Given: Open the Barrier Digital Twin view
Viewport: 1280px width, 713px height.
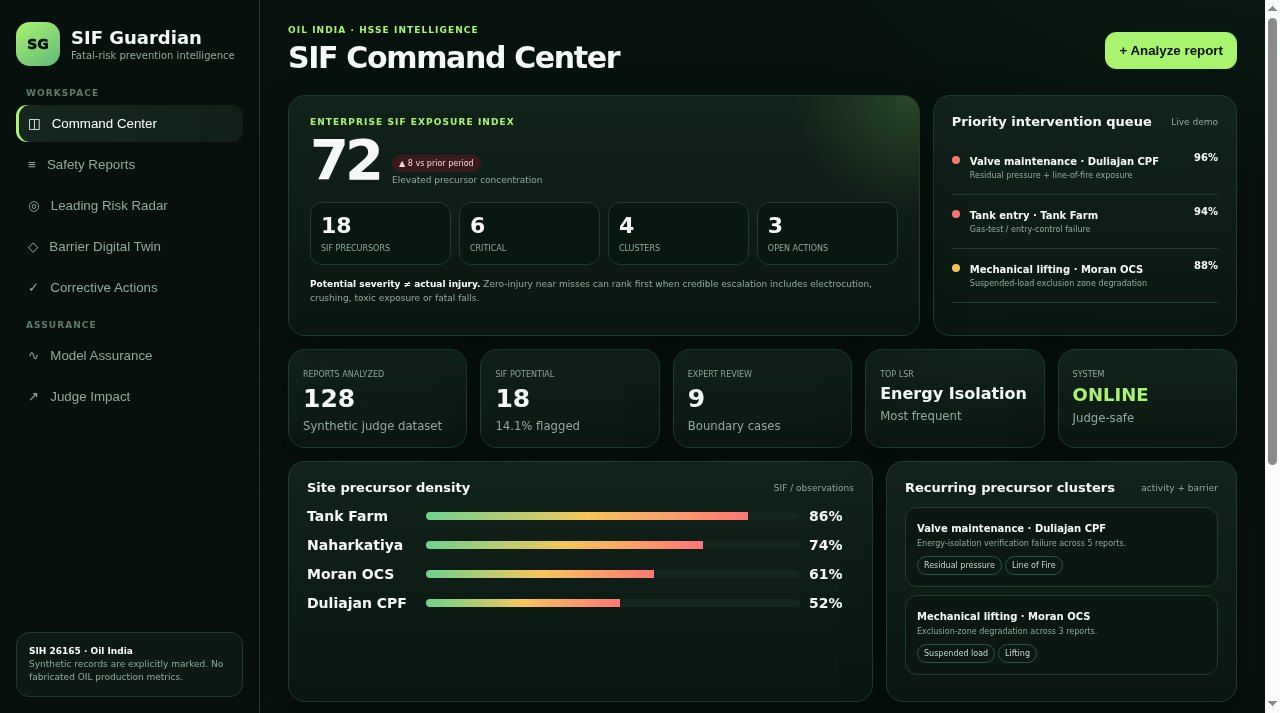Looking at the screenshot, I should [129, 247].
